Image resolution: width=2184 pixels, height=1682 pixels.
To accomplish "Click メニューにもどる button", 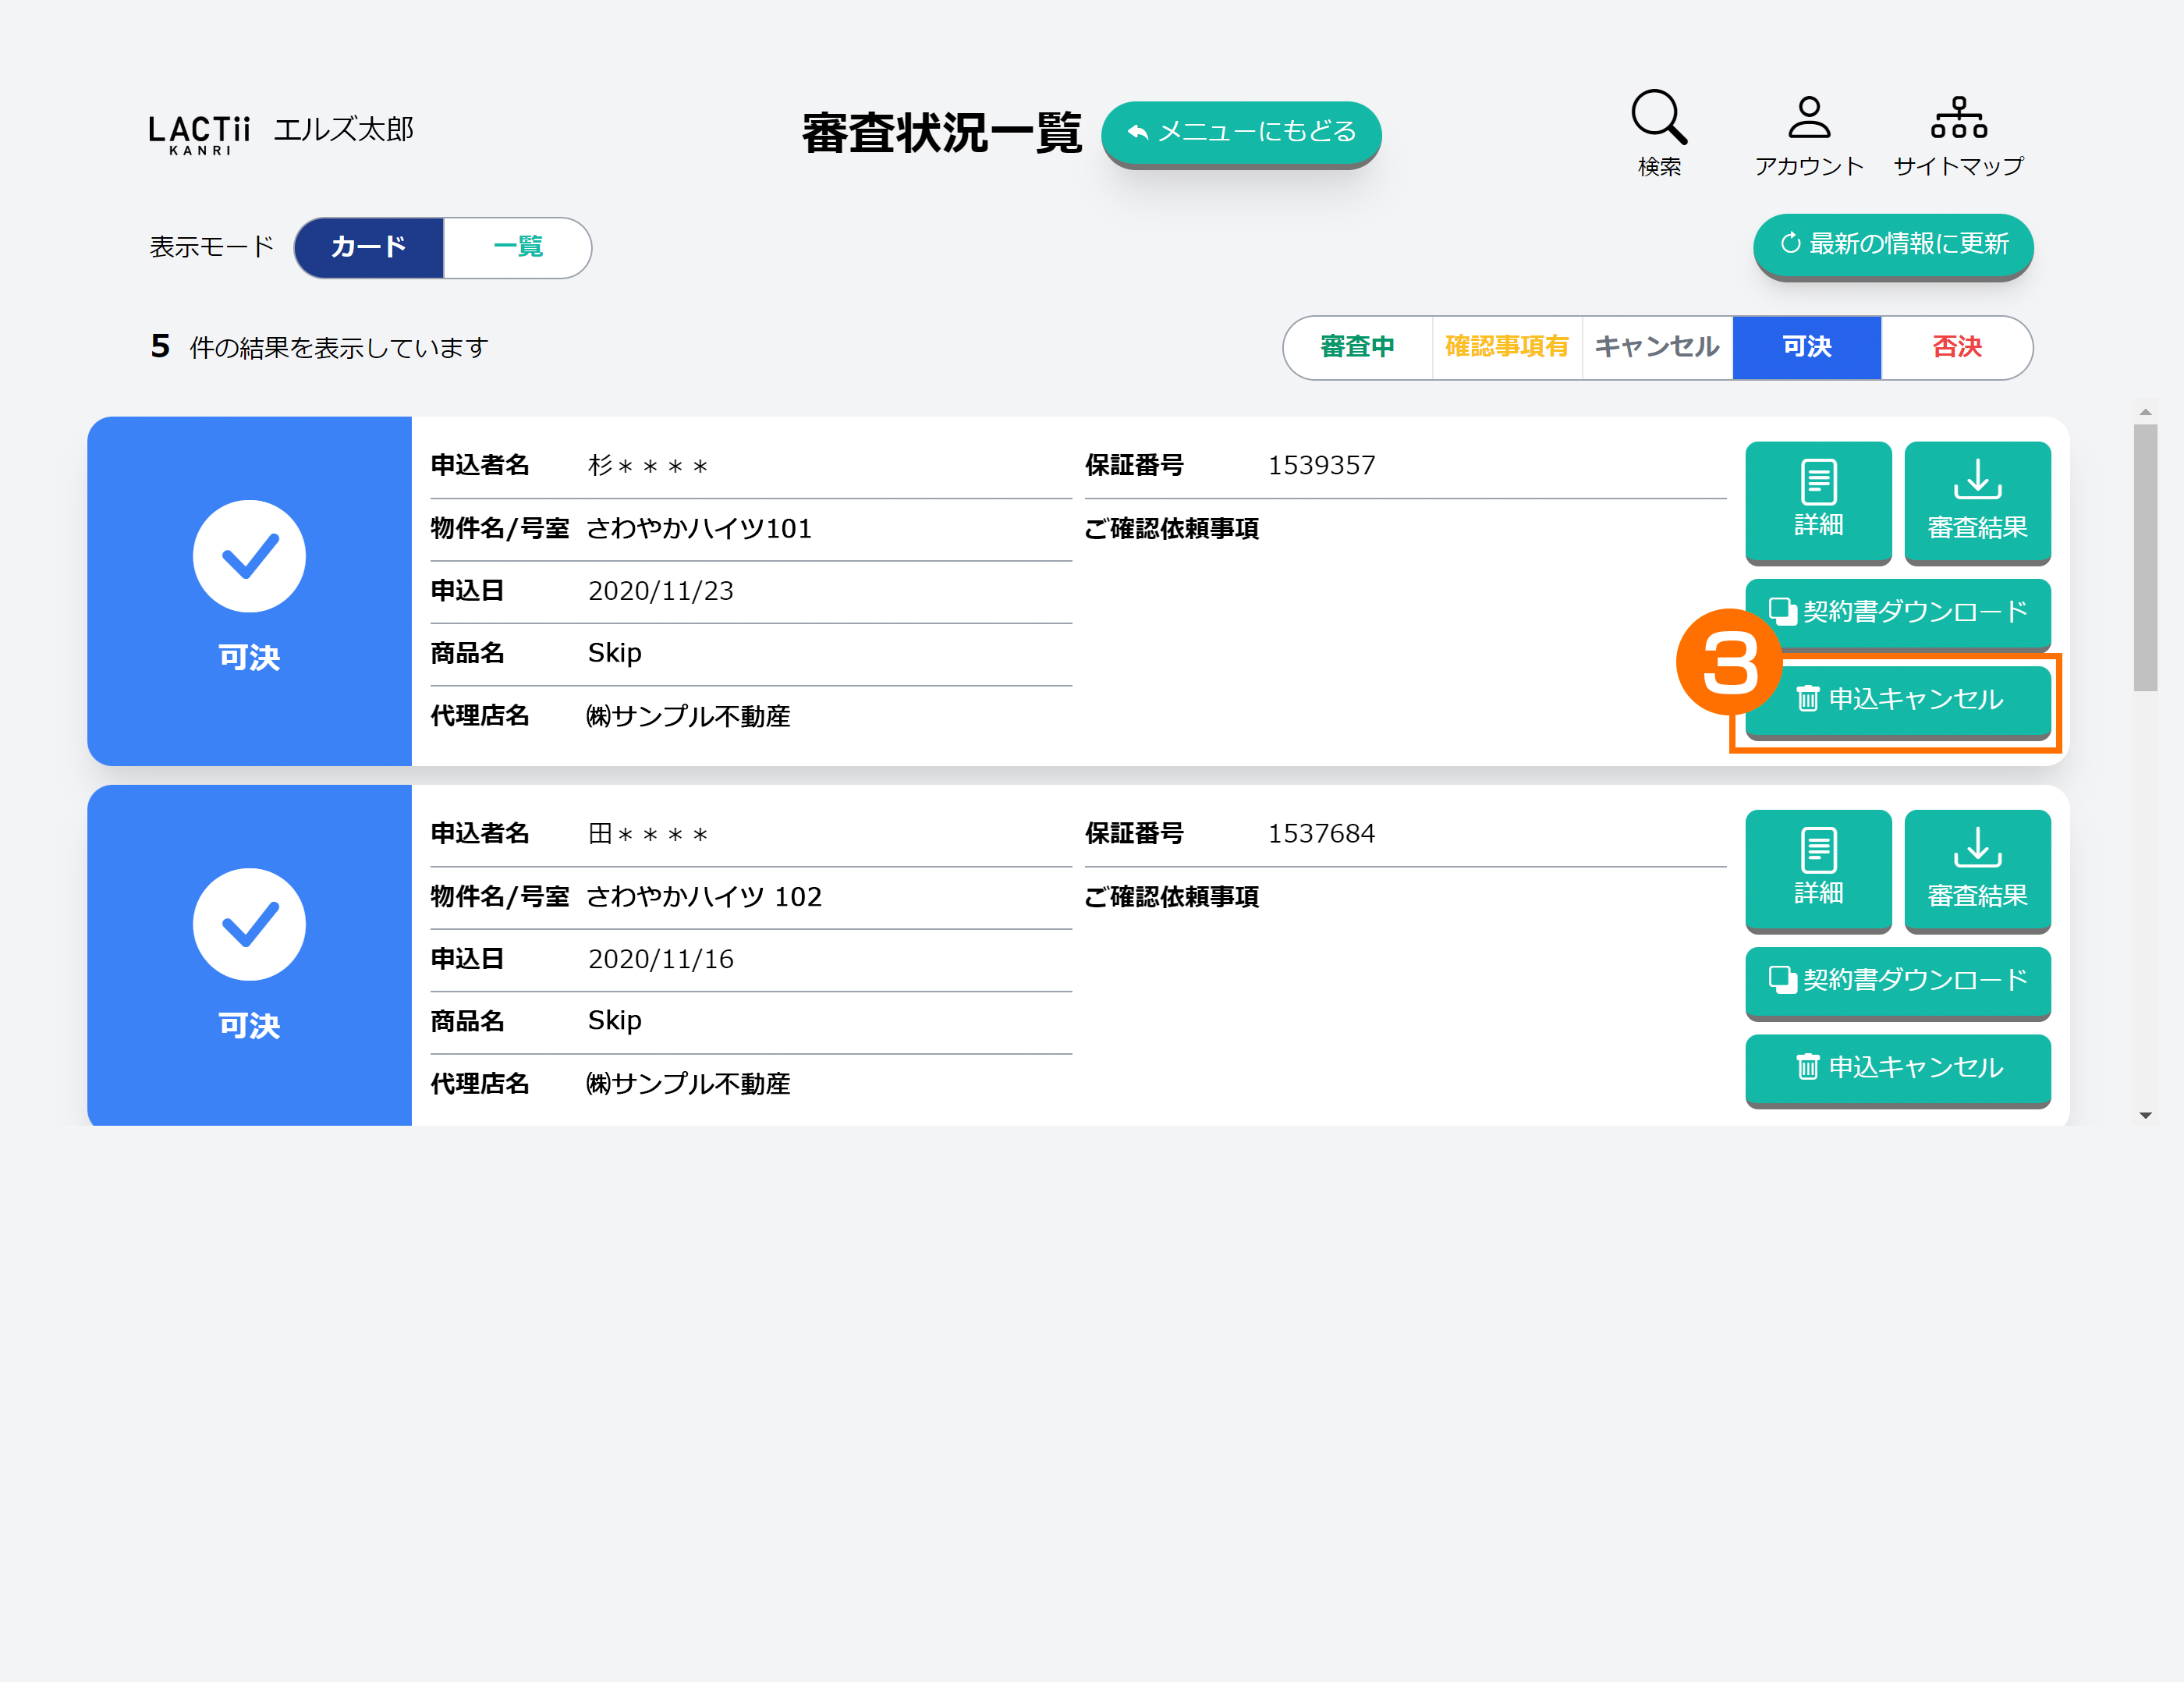I will coord(1240,132).
